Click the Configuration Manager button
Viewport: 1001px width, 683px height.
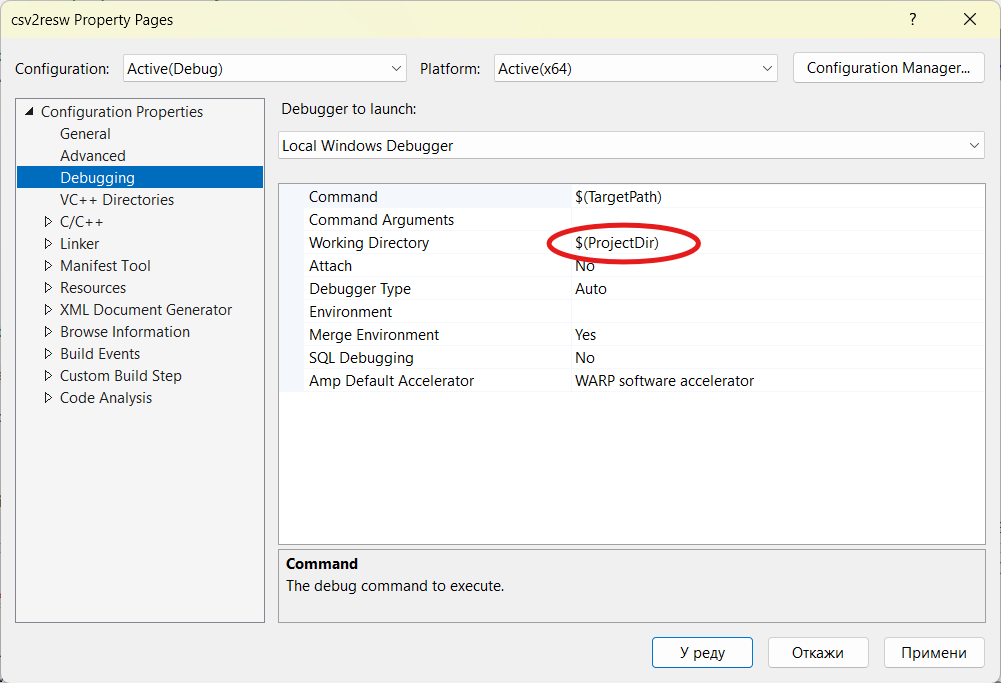888,68
